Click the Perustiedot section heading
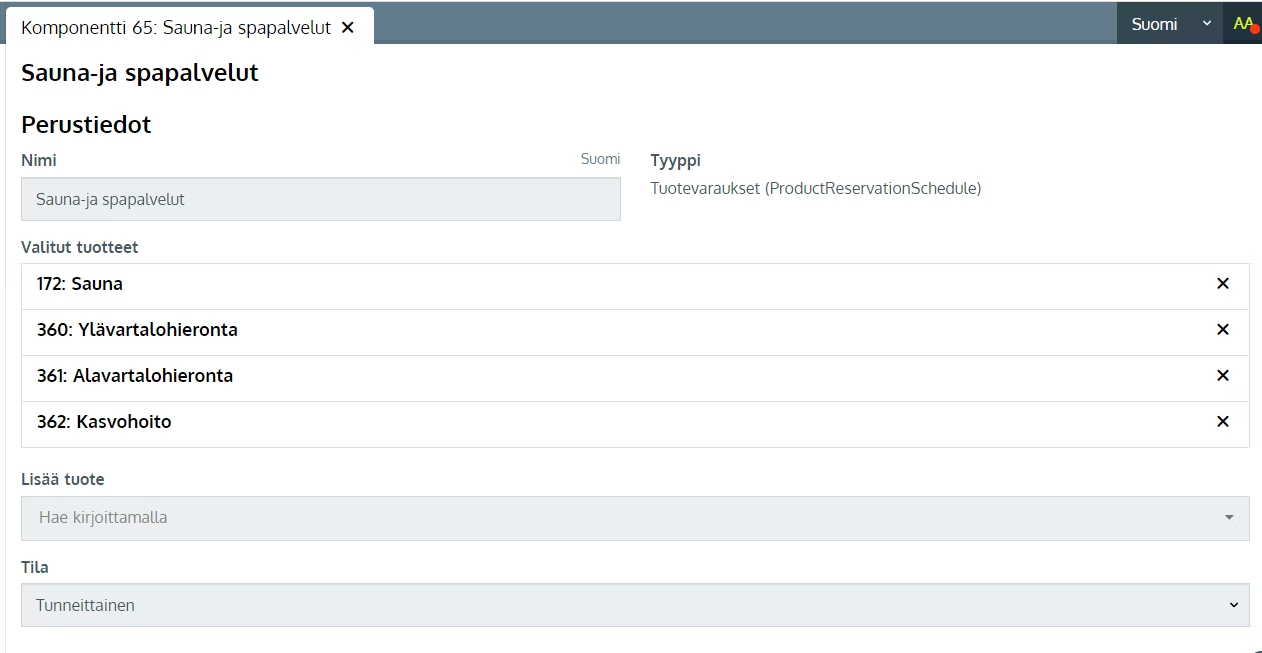The width and height of the screenshot is (1262, 653). [86, 125]
